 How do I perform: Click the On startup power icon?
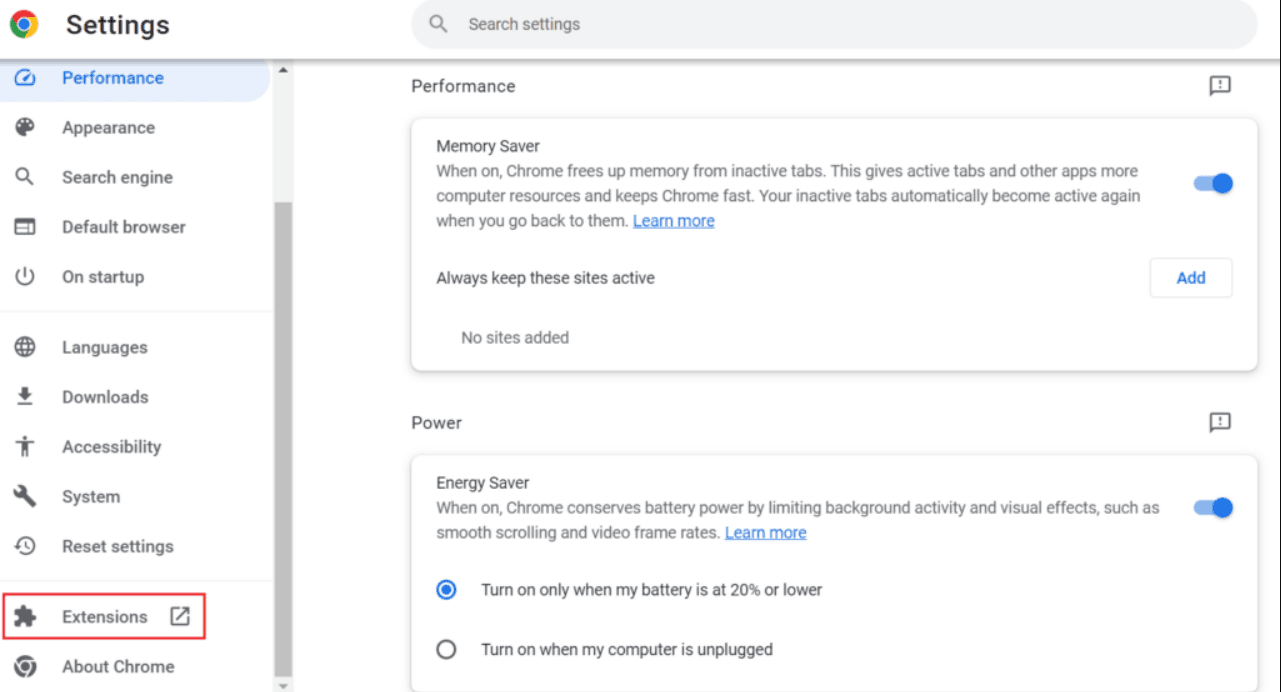[x=25, y=277]
